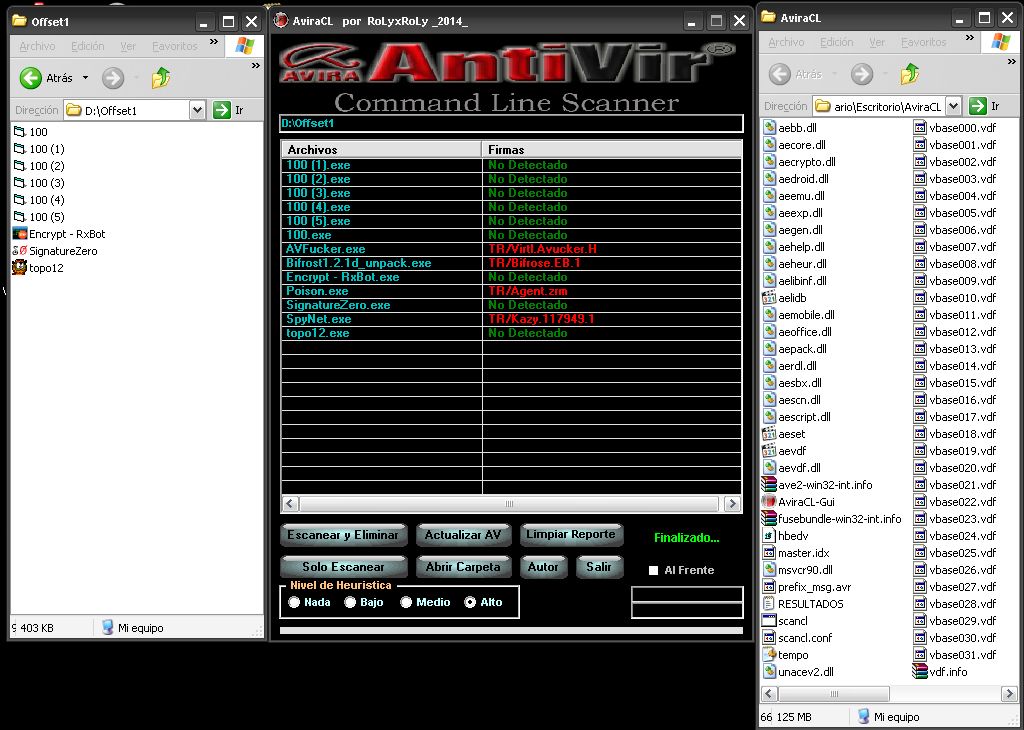This screenshot has width=1024, height=730.
Task: Select the RESULTADOS text file
Action: [803, 604]
